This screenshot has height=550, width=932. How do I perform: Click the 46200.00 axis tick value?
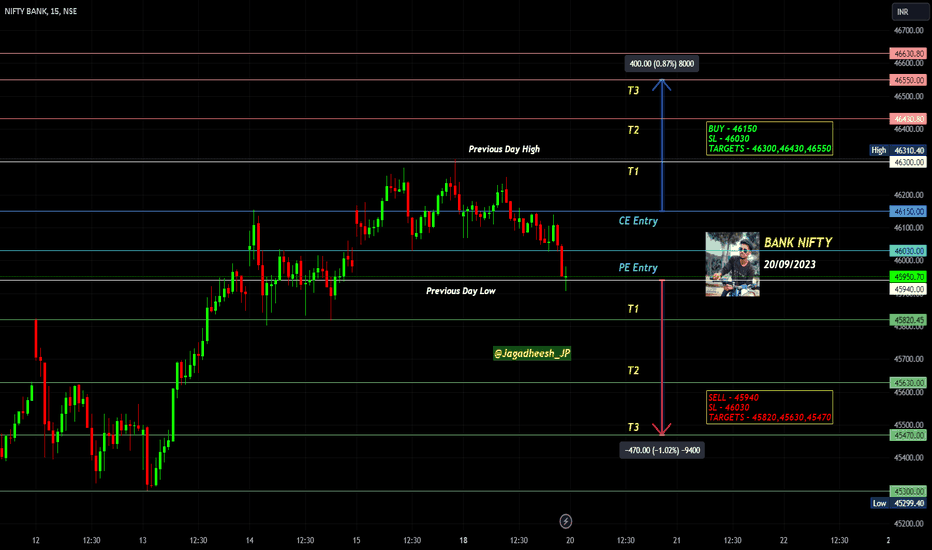click(x=909, y=195)
